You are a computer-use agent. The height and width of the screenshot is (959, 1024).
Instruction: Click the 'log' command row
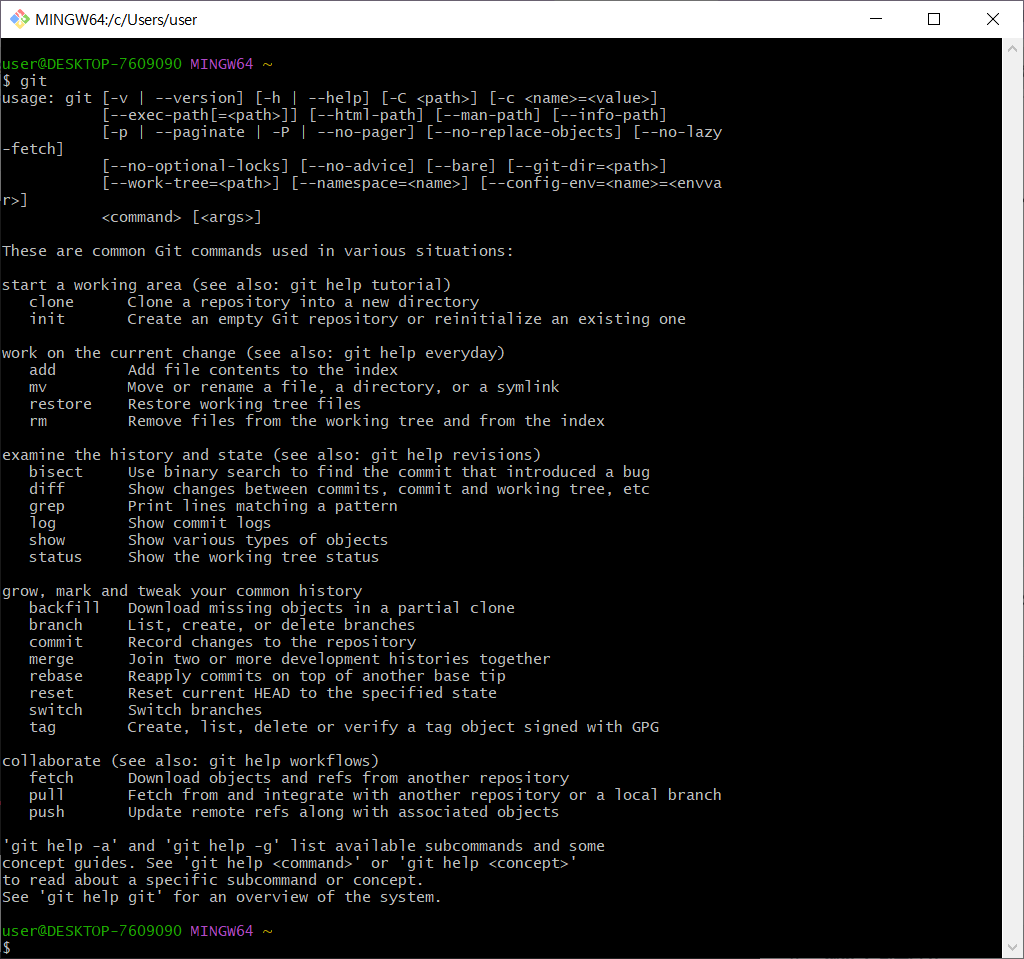coord(150,523)
